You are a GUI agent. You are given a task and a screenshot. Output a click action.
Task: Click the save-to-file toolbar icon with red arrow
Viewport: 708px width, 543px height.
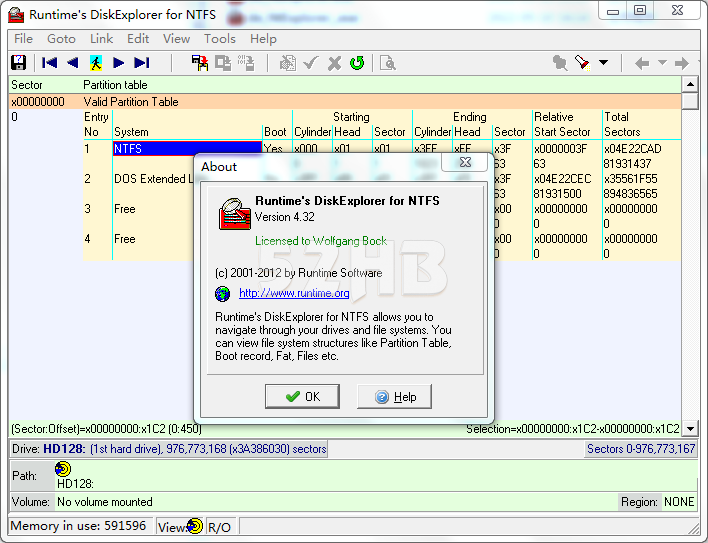(x=200, y=63)
